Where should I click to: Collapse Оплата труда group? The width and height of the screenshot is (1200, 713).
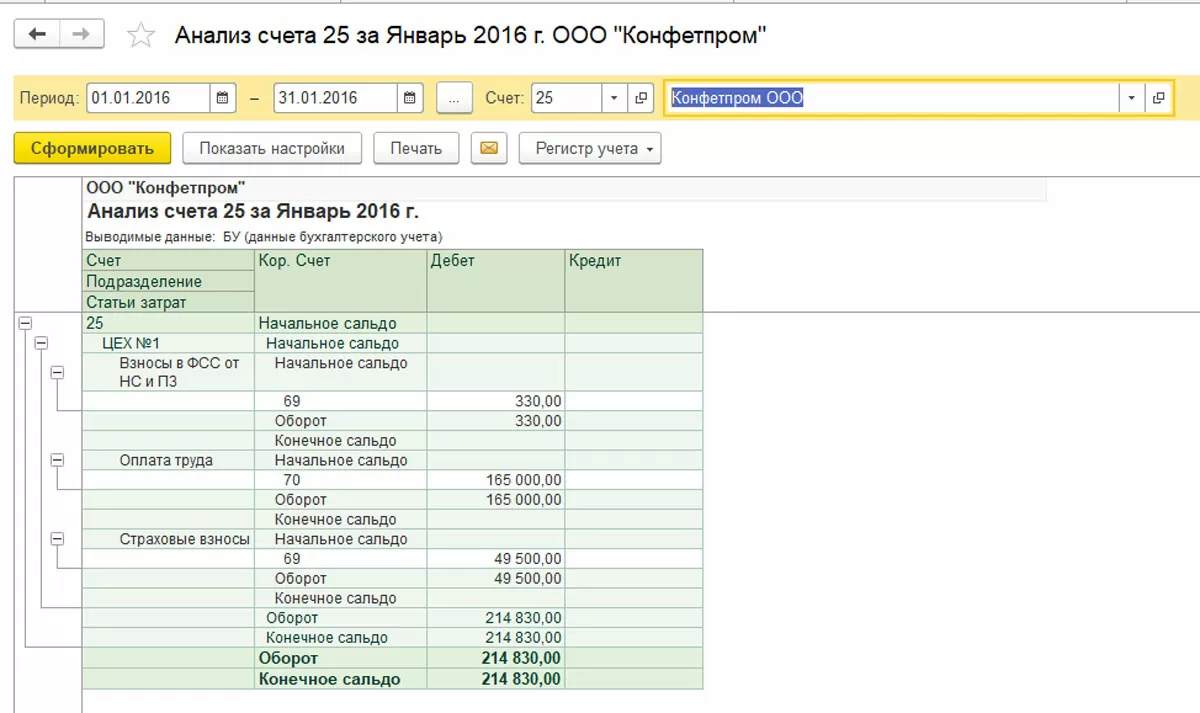coord(57,460)
